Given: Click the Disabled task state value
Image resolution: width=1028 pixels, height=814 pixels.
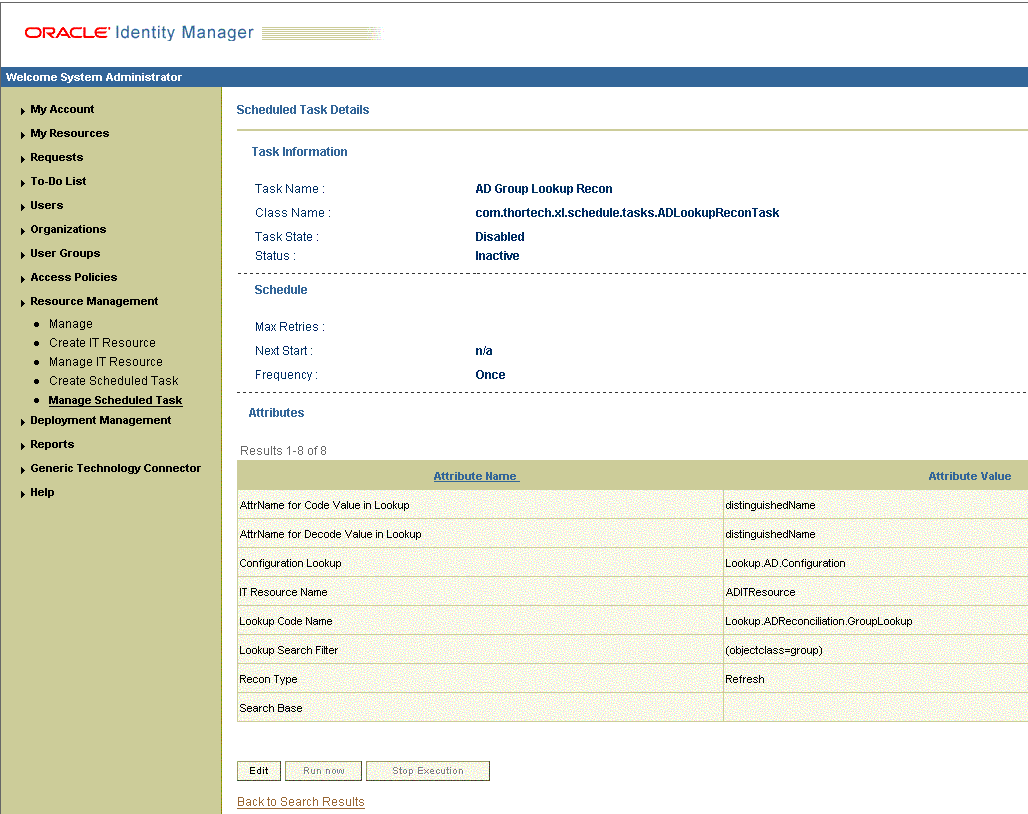Looking at the screenshot, I should point(500,237).
